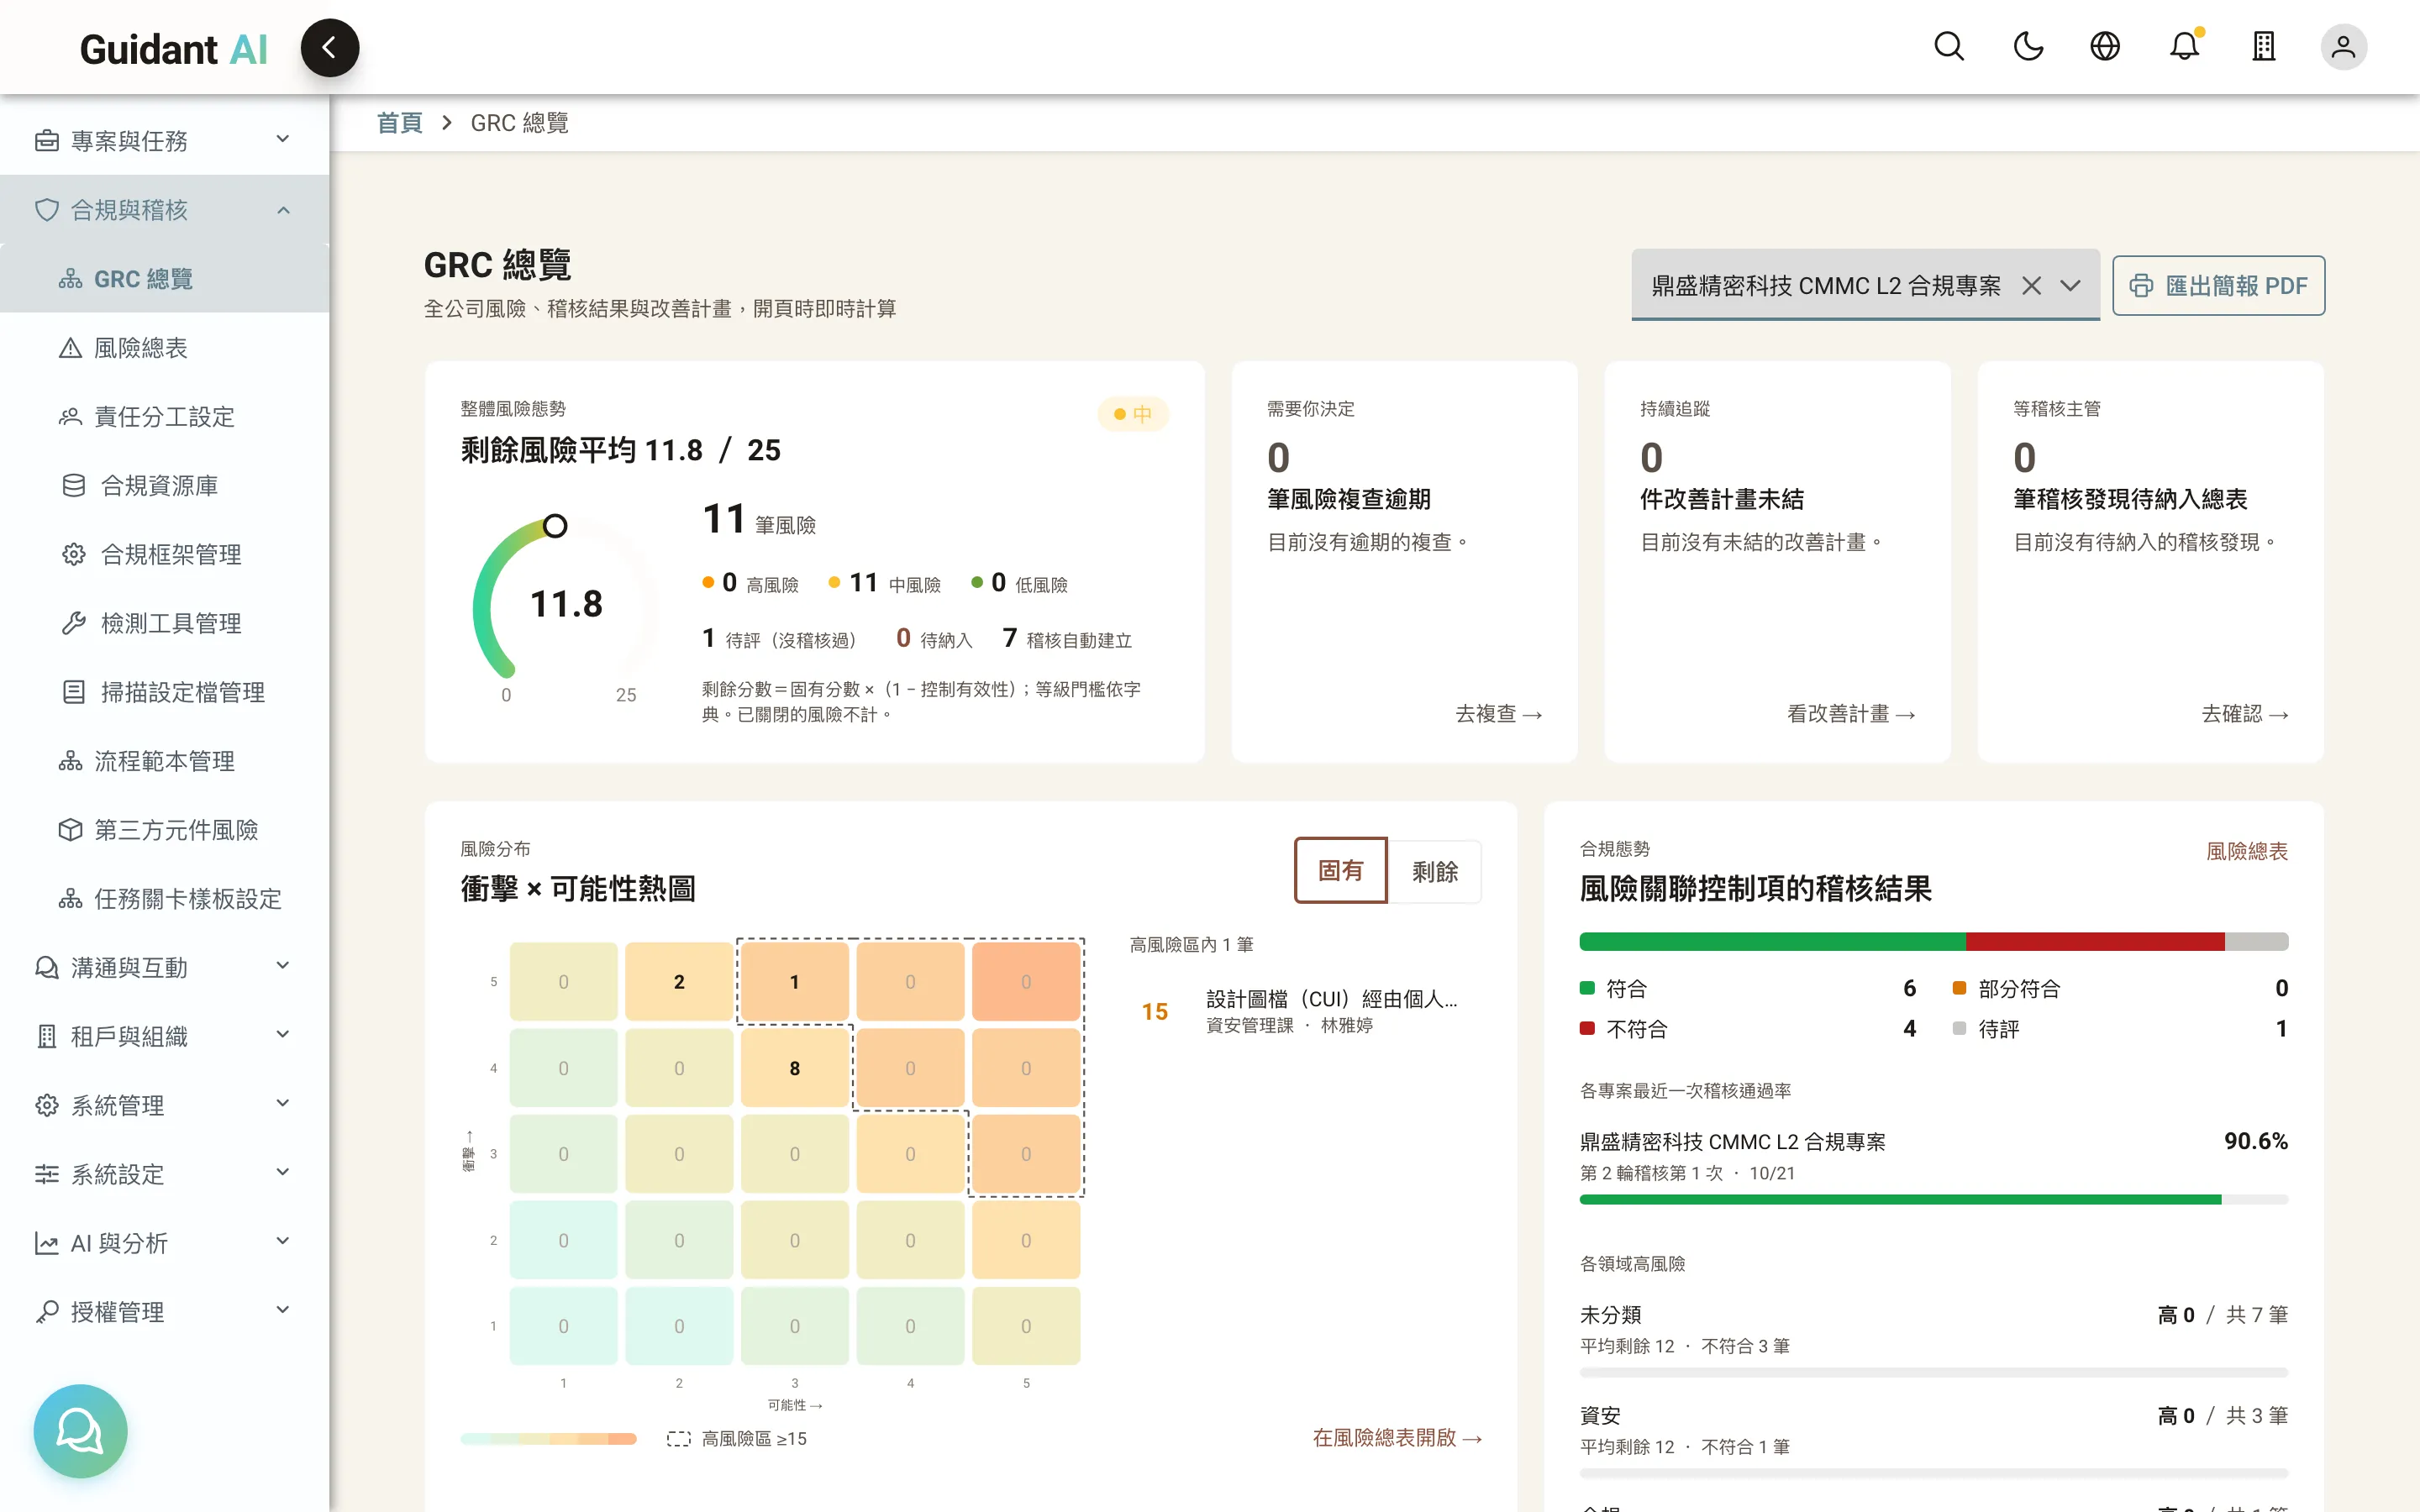Collapse the sidebar with the back arrow
Screen dimensions: 2420x1512
(x=330, y=47)
